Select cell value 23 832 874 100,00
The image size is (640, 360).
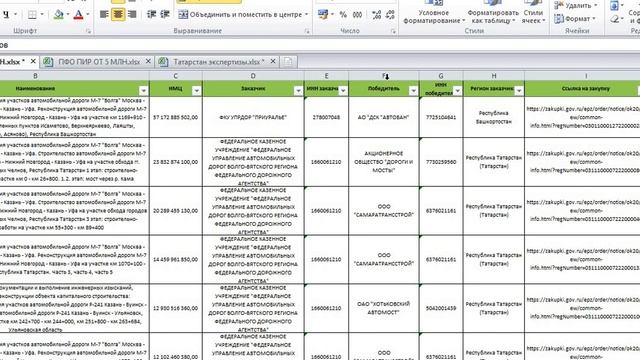coord(176,162)
